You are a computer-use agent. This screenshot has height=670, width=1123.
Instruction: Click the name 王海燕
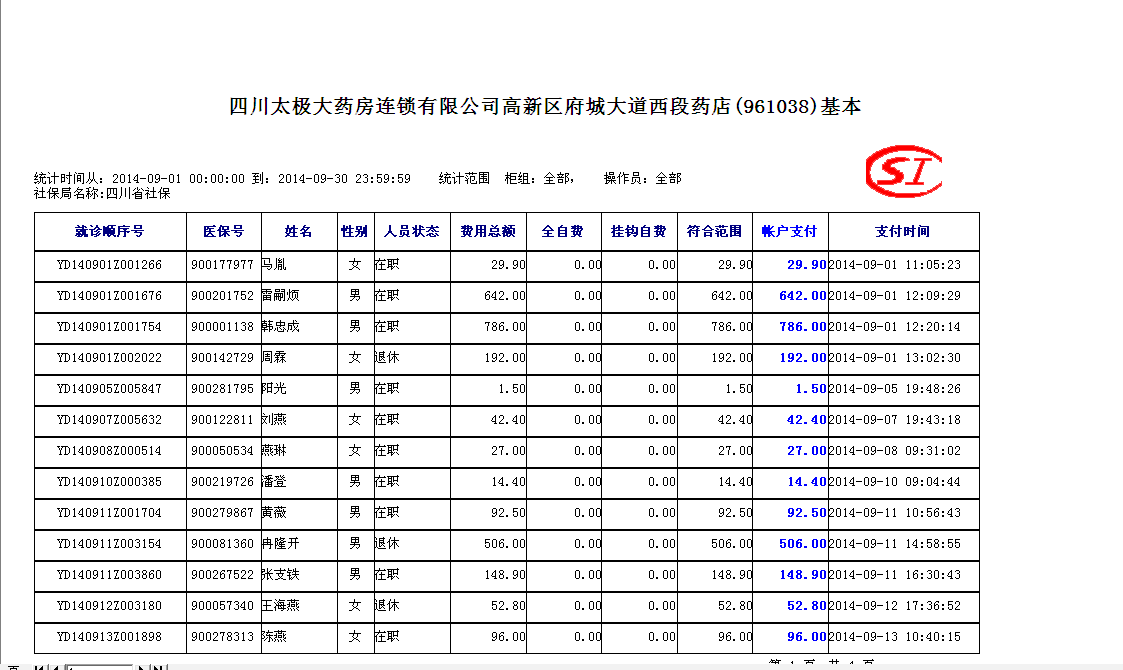pos(281,606)
